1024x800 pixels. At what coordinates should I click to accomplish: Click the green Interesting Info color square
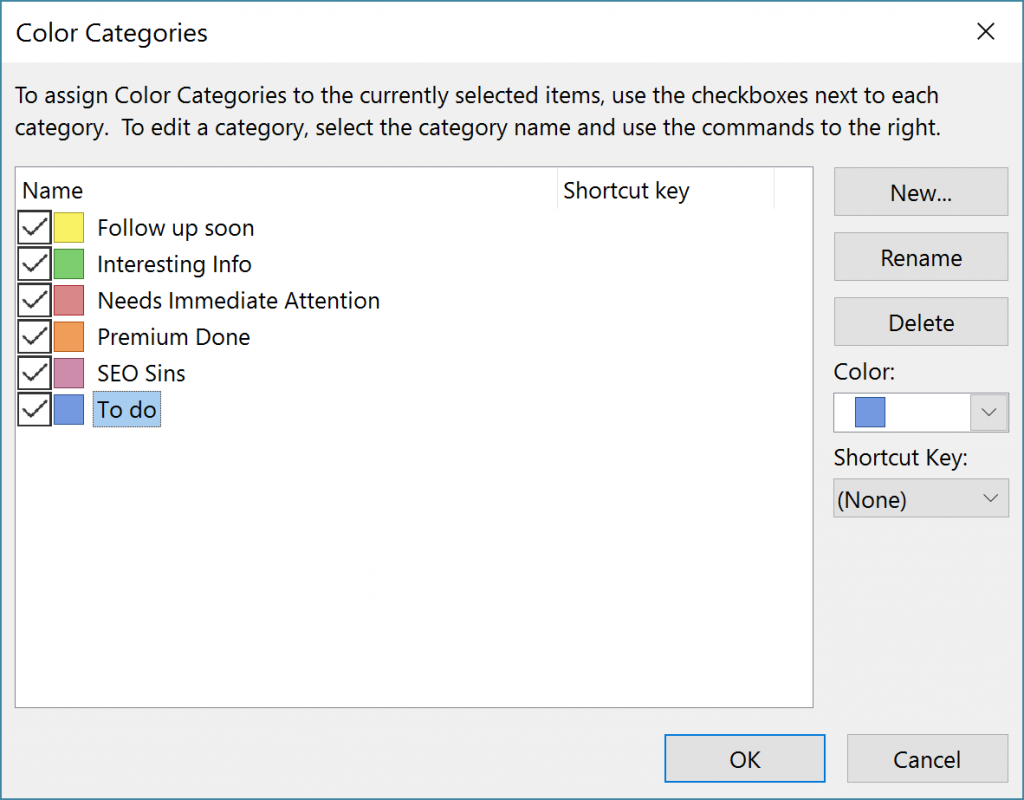coord(69,264)
